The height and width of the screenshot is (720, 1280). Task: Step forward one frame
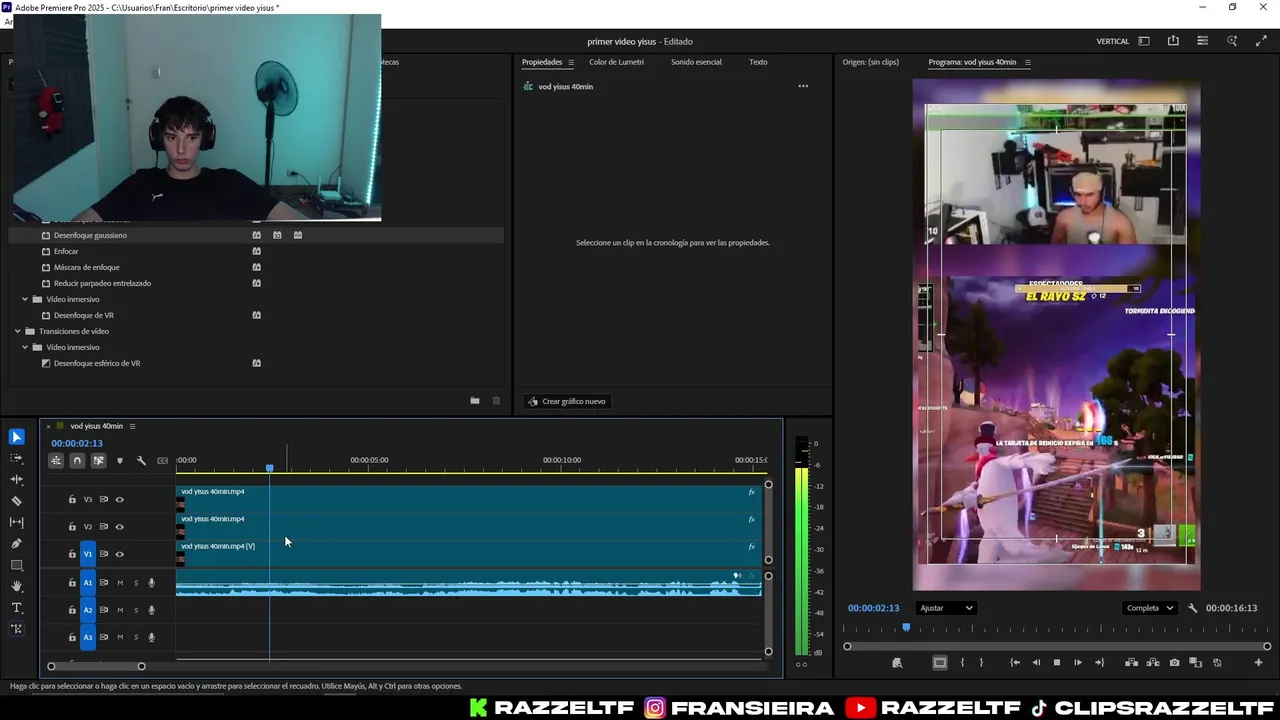[x=1077, y=663]
